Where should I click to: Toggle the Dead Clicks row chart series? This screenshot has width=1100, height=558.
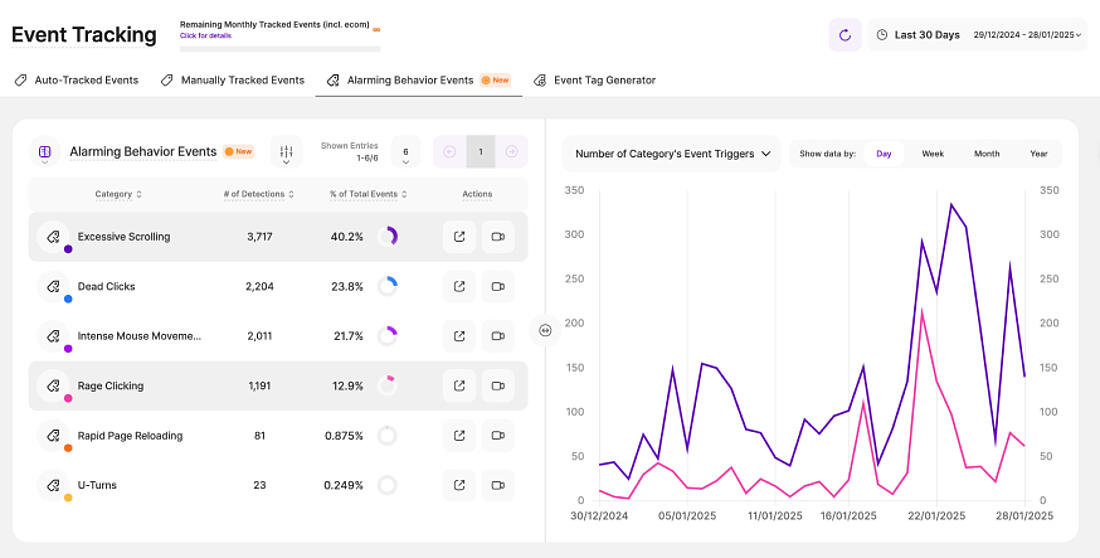(x=278, y=286)
